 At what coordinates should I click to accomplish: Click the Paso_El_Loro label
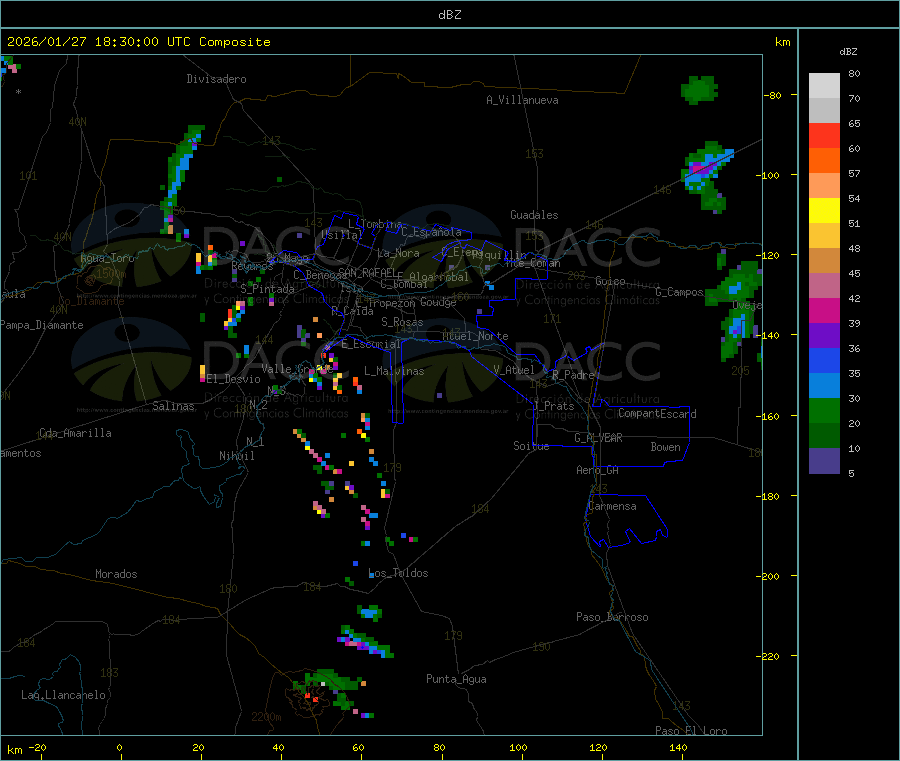[691, 731]
